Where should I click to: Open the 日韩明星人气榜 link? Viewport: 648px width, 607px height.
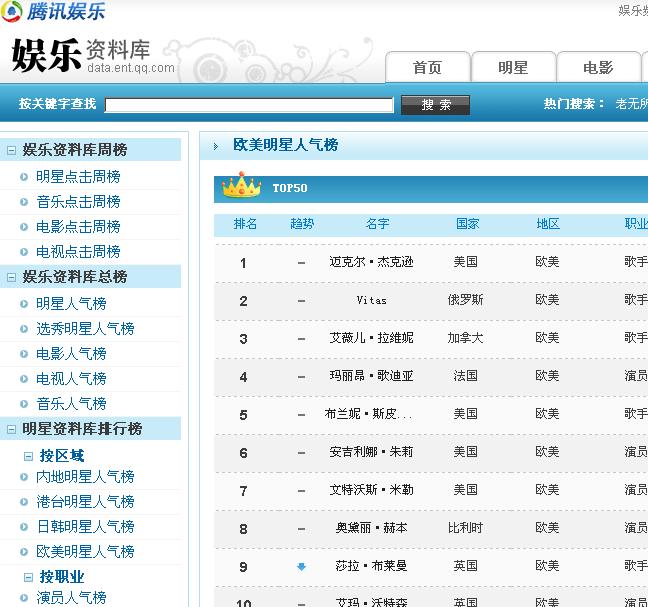pos(85,527)
